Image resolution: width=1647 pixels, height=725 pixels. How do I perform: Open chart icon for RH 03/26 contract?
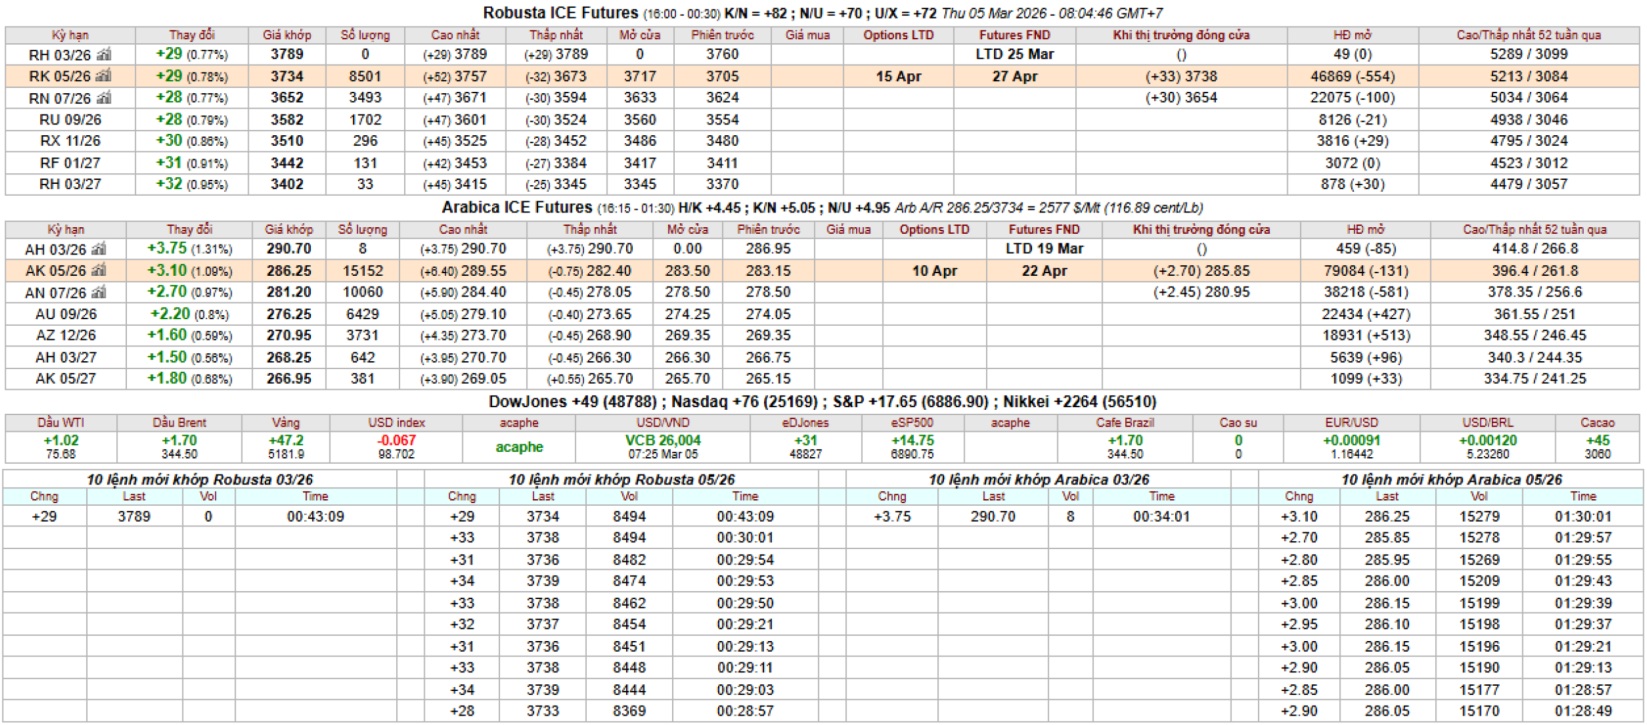(104, 55)
